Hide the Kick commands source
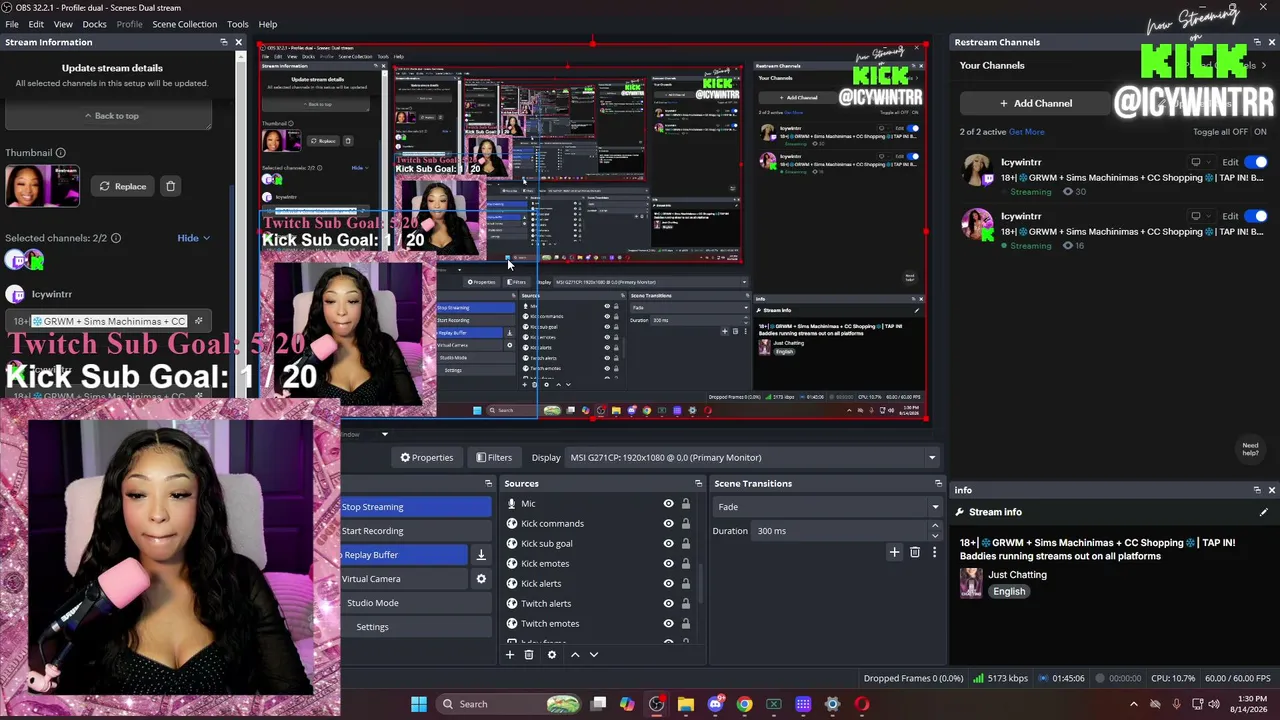 [668, 524]
